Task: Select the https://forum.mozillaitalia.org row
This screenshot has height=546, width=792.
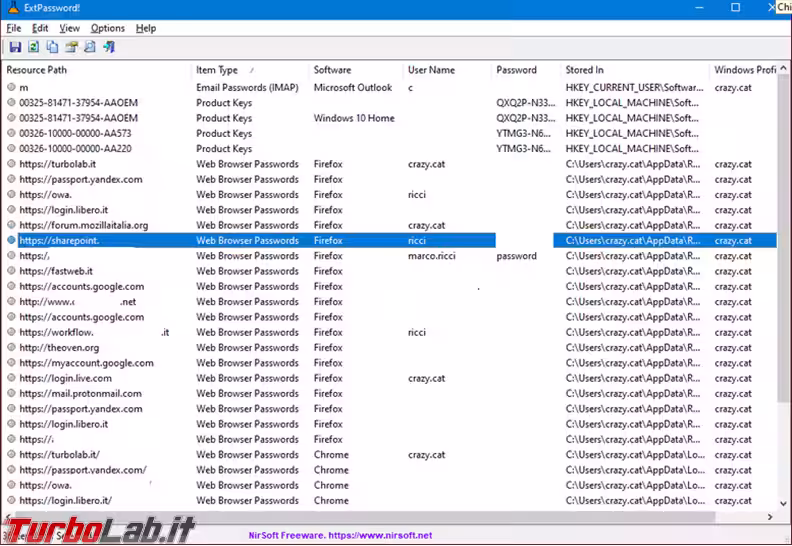Action: click(83, 226)
